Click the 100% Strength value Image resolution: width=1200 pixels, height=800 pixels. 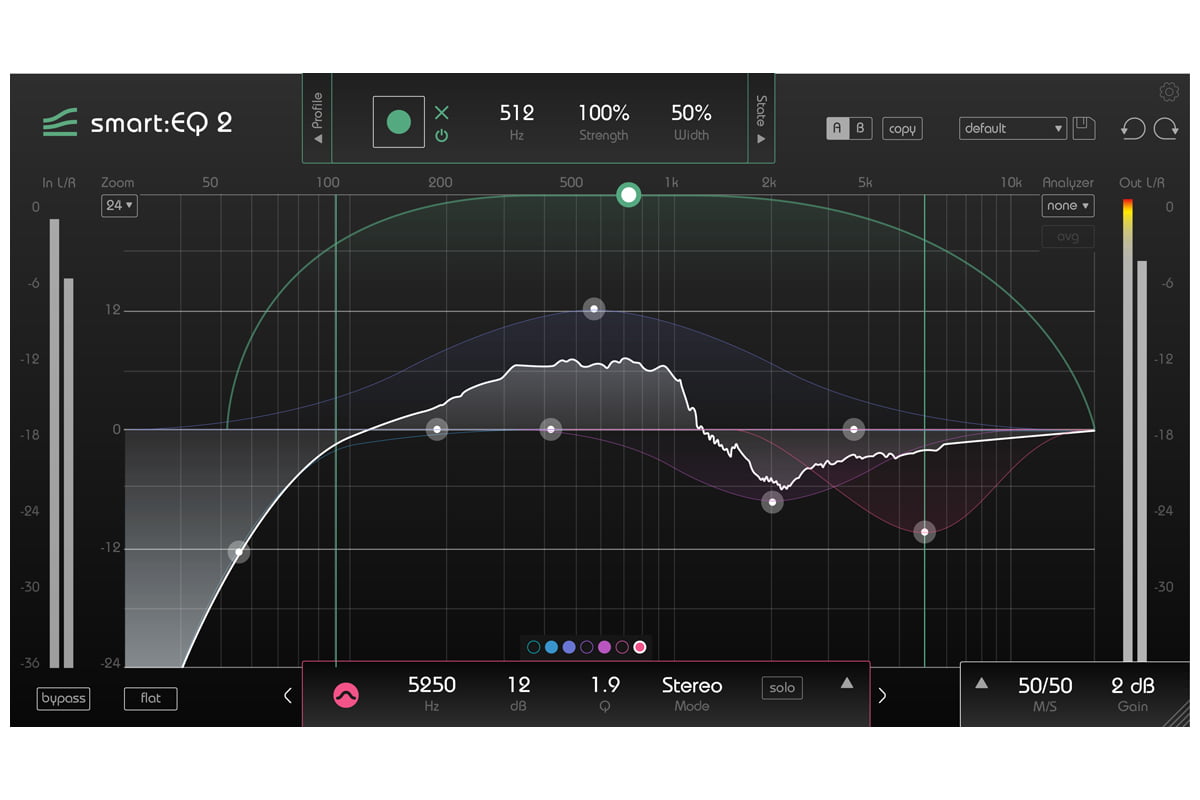pos(603,113)
